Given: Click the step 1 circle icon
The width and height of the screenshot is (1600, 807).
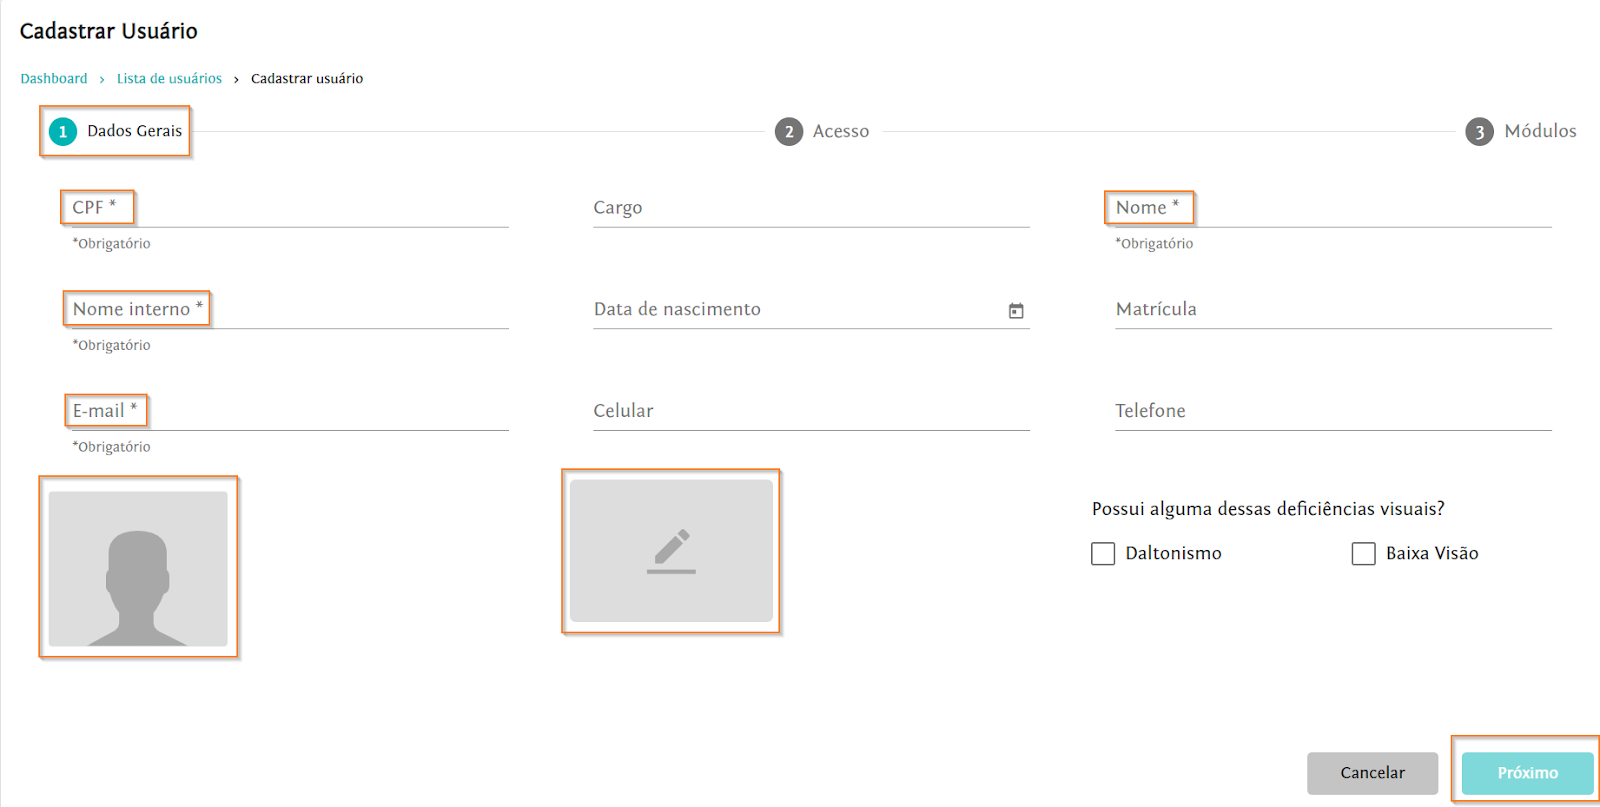Looking at the screenshot, I should pos(63,132).
